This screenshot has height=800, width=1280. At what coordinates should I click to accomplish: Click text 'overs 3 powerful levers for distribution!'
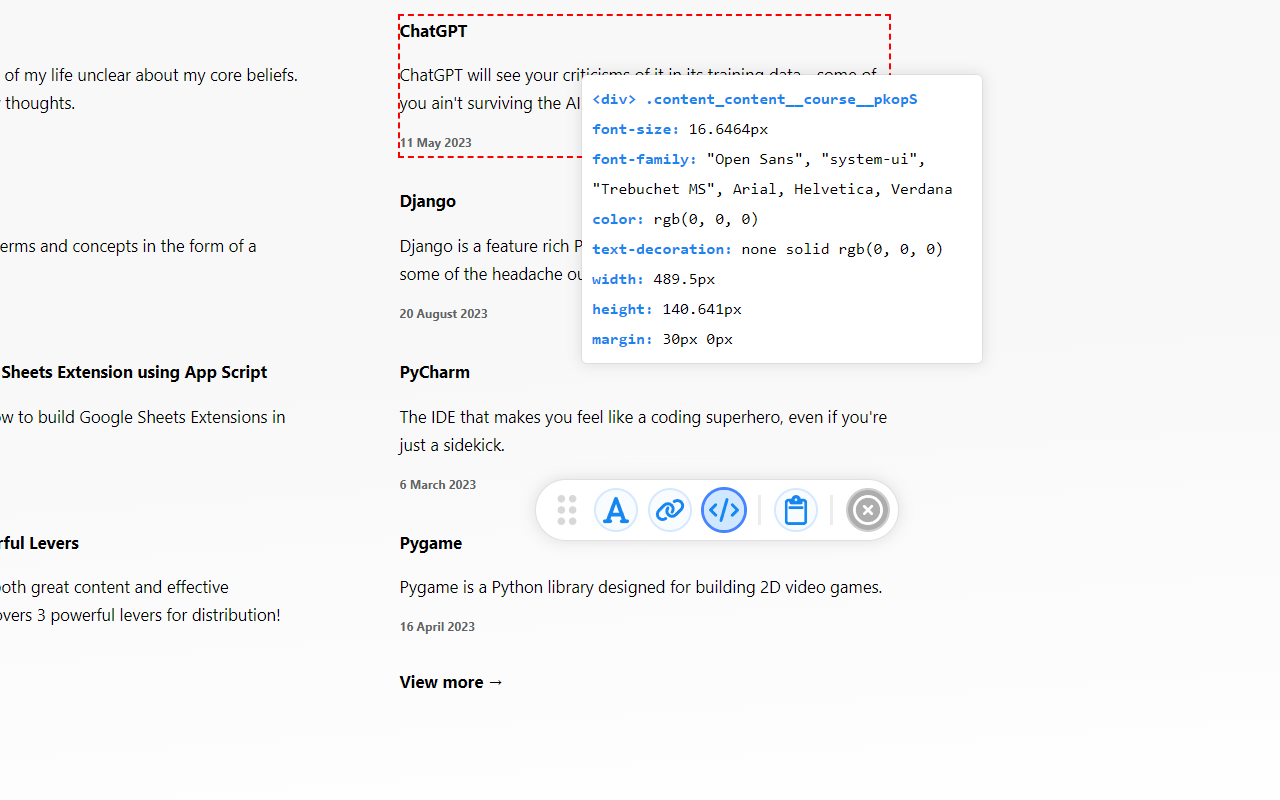pos(140,615)
